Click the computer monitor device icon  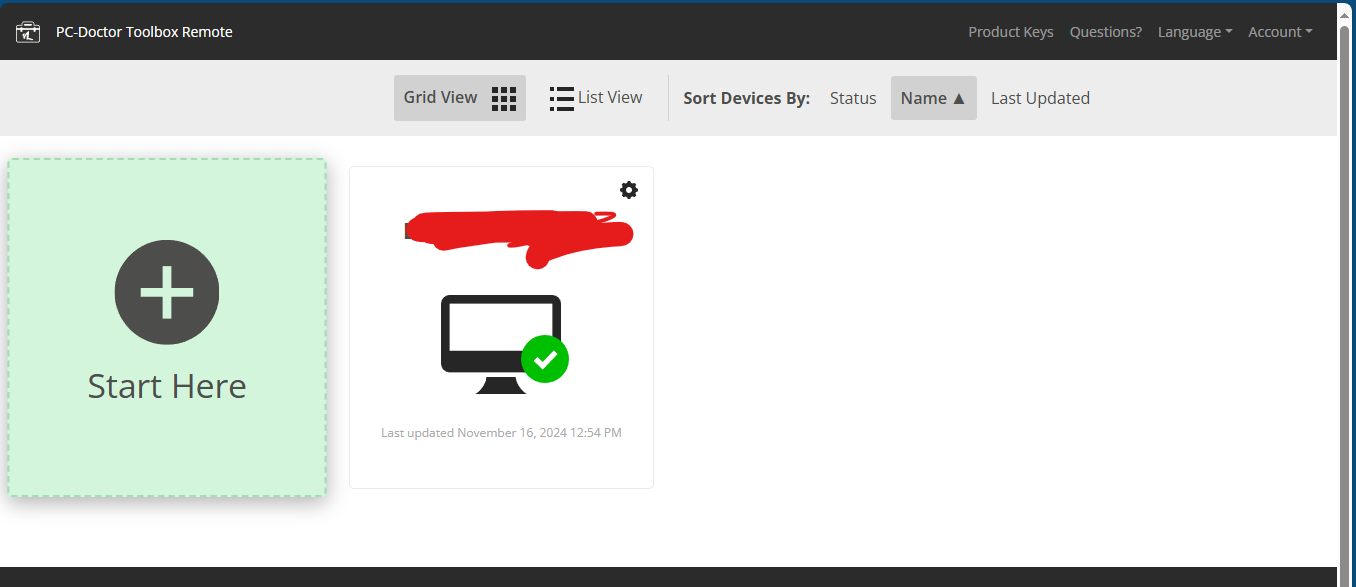pos(501,344)
